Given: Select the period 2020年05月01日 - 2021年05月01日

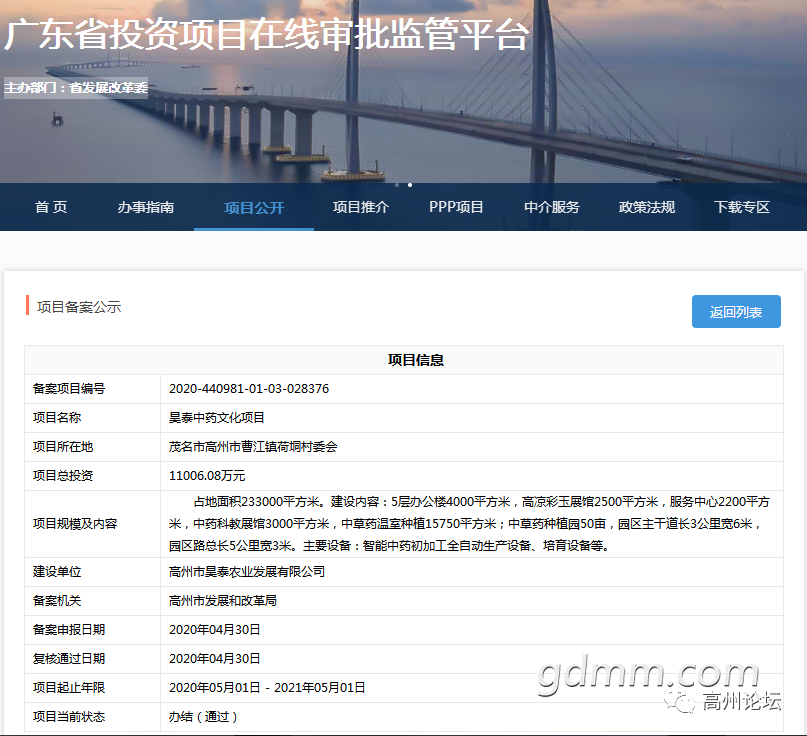Looking at the screenshot, I should pos(267,688).
